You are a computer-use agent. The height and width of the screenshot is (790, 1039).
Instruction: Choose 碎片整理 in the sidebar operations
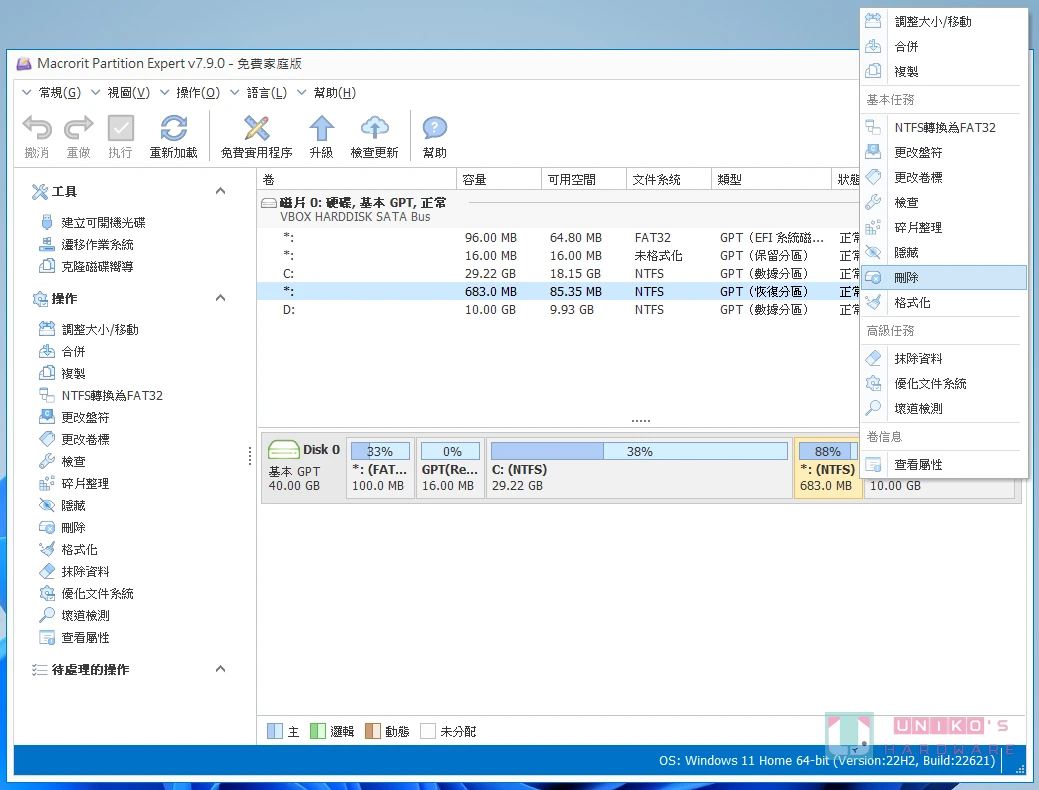(74, 484)
